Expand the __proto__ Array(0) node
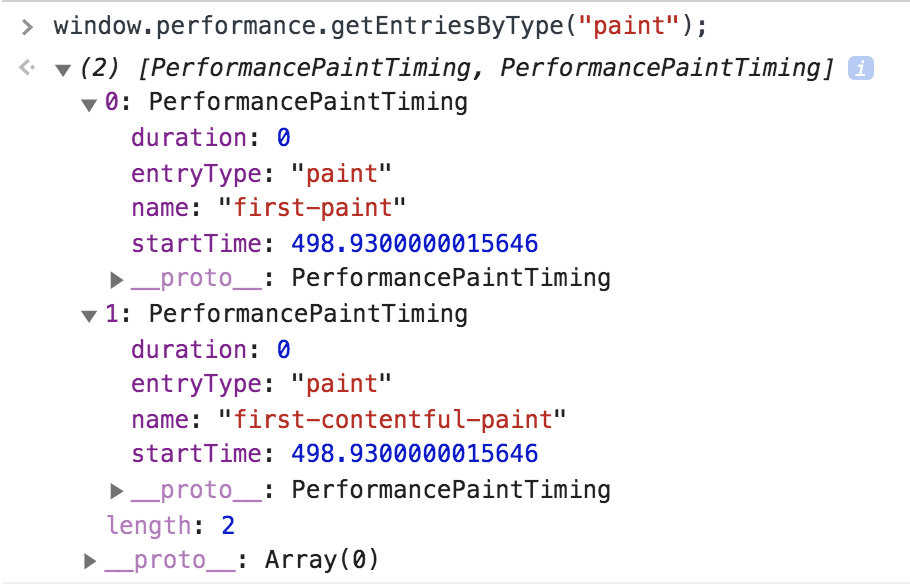This screenshot has height=586, width=910. point(90,560)
